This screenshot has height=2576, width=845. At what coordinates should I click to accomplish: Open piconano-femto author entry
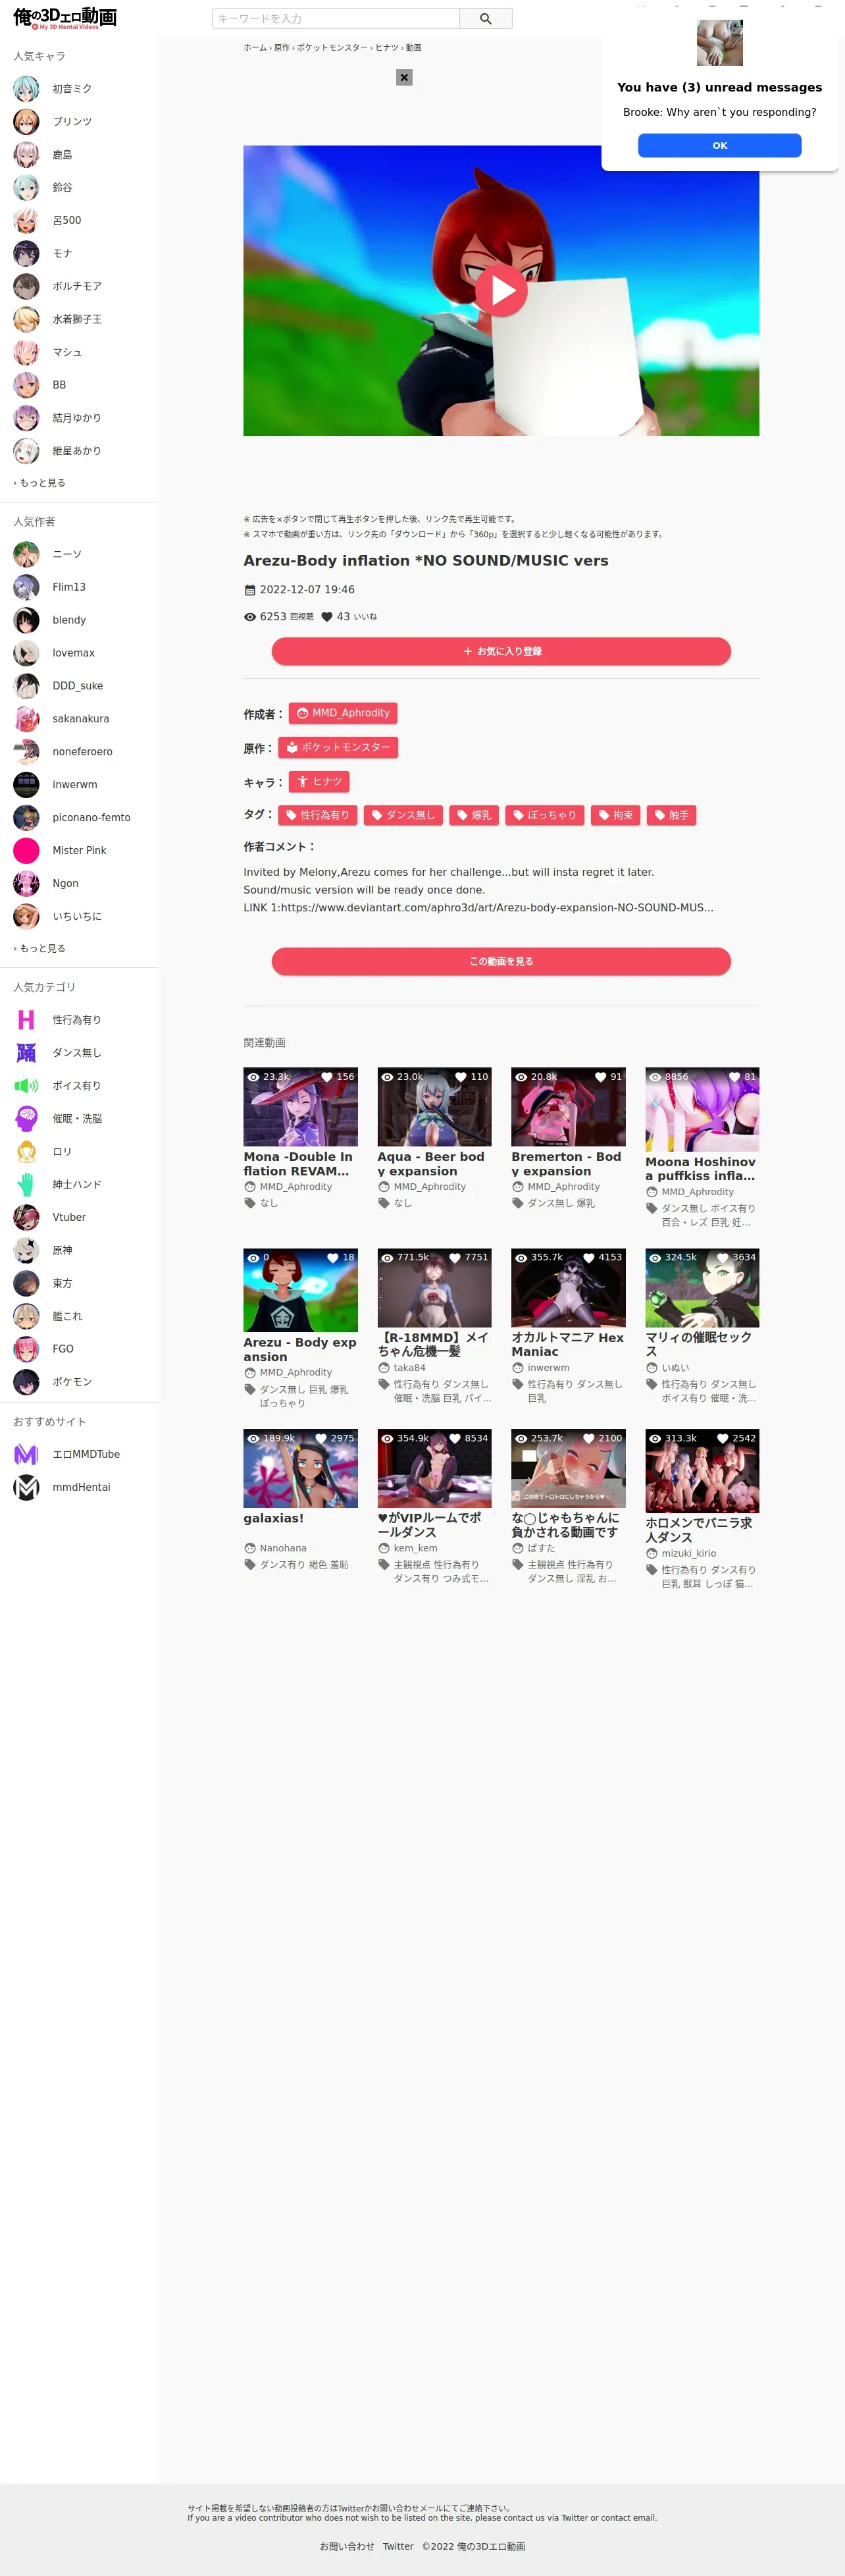click(79, 818)
